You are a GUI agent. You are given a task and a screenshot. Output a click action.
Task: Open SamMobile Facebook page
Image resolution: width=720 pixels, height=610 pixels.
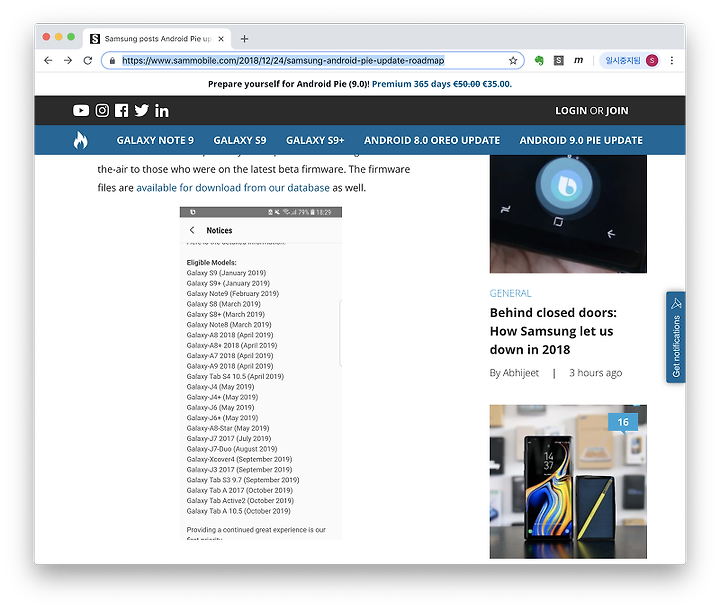(122, 110)
